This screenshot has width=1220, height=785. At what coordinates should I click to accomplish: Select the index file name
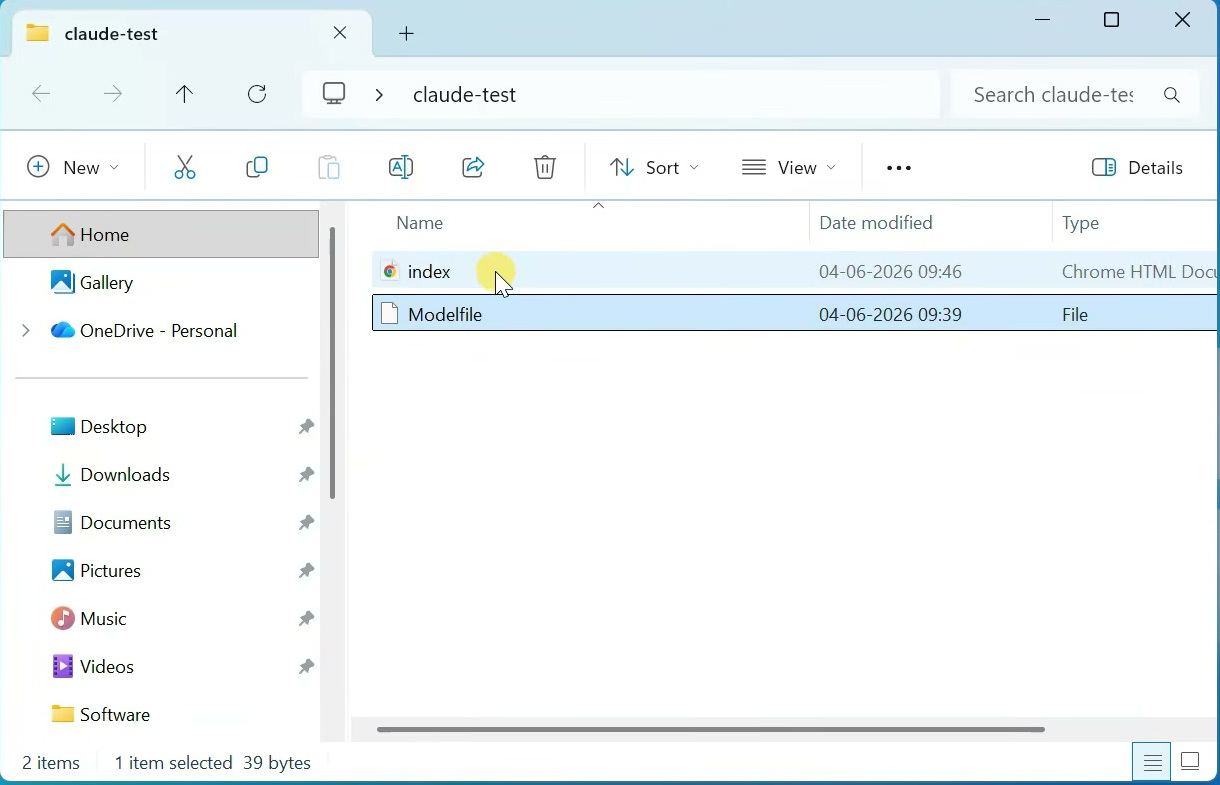coord(430,272)
